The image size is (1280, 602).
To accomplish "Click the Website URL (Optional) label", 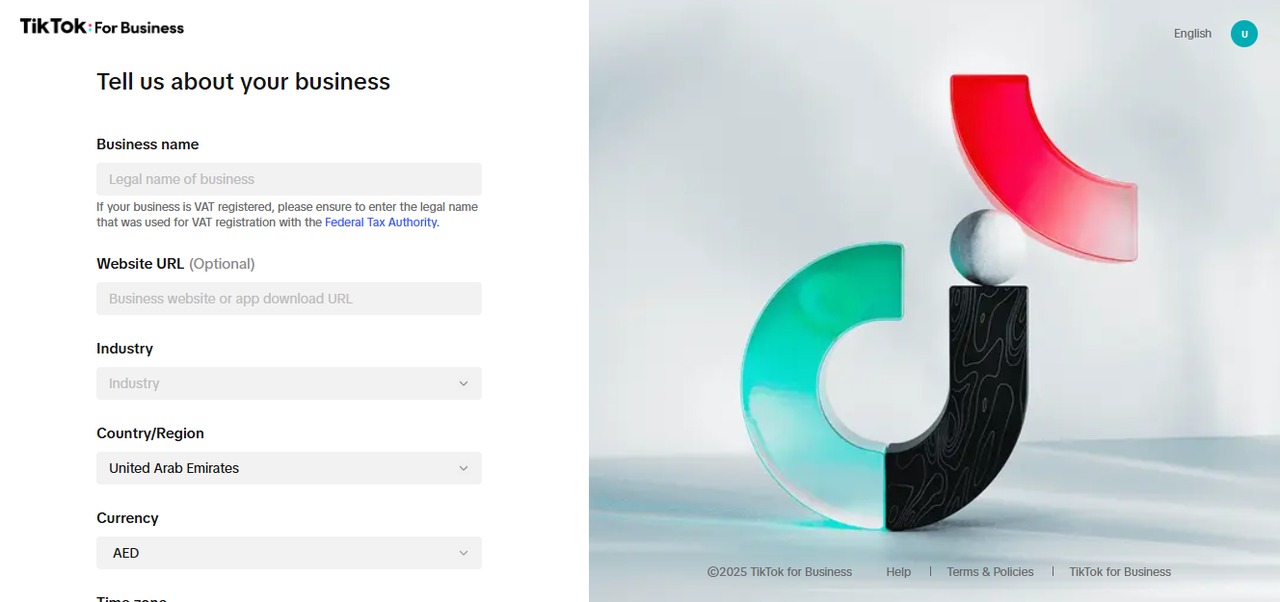I will (x=175, y=264).
